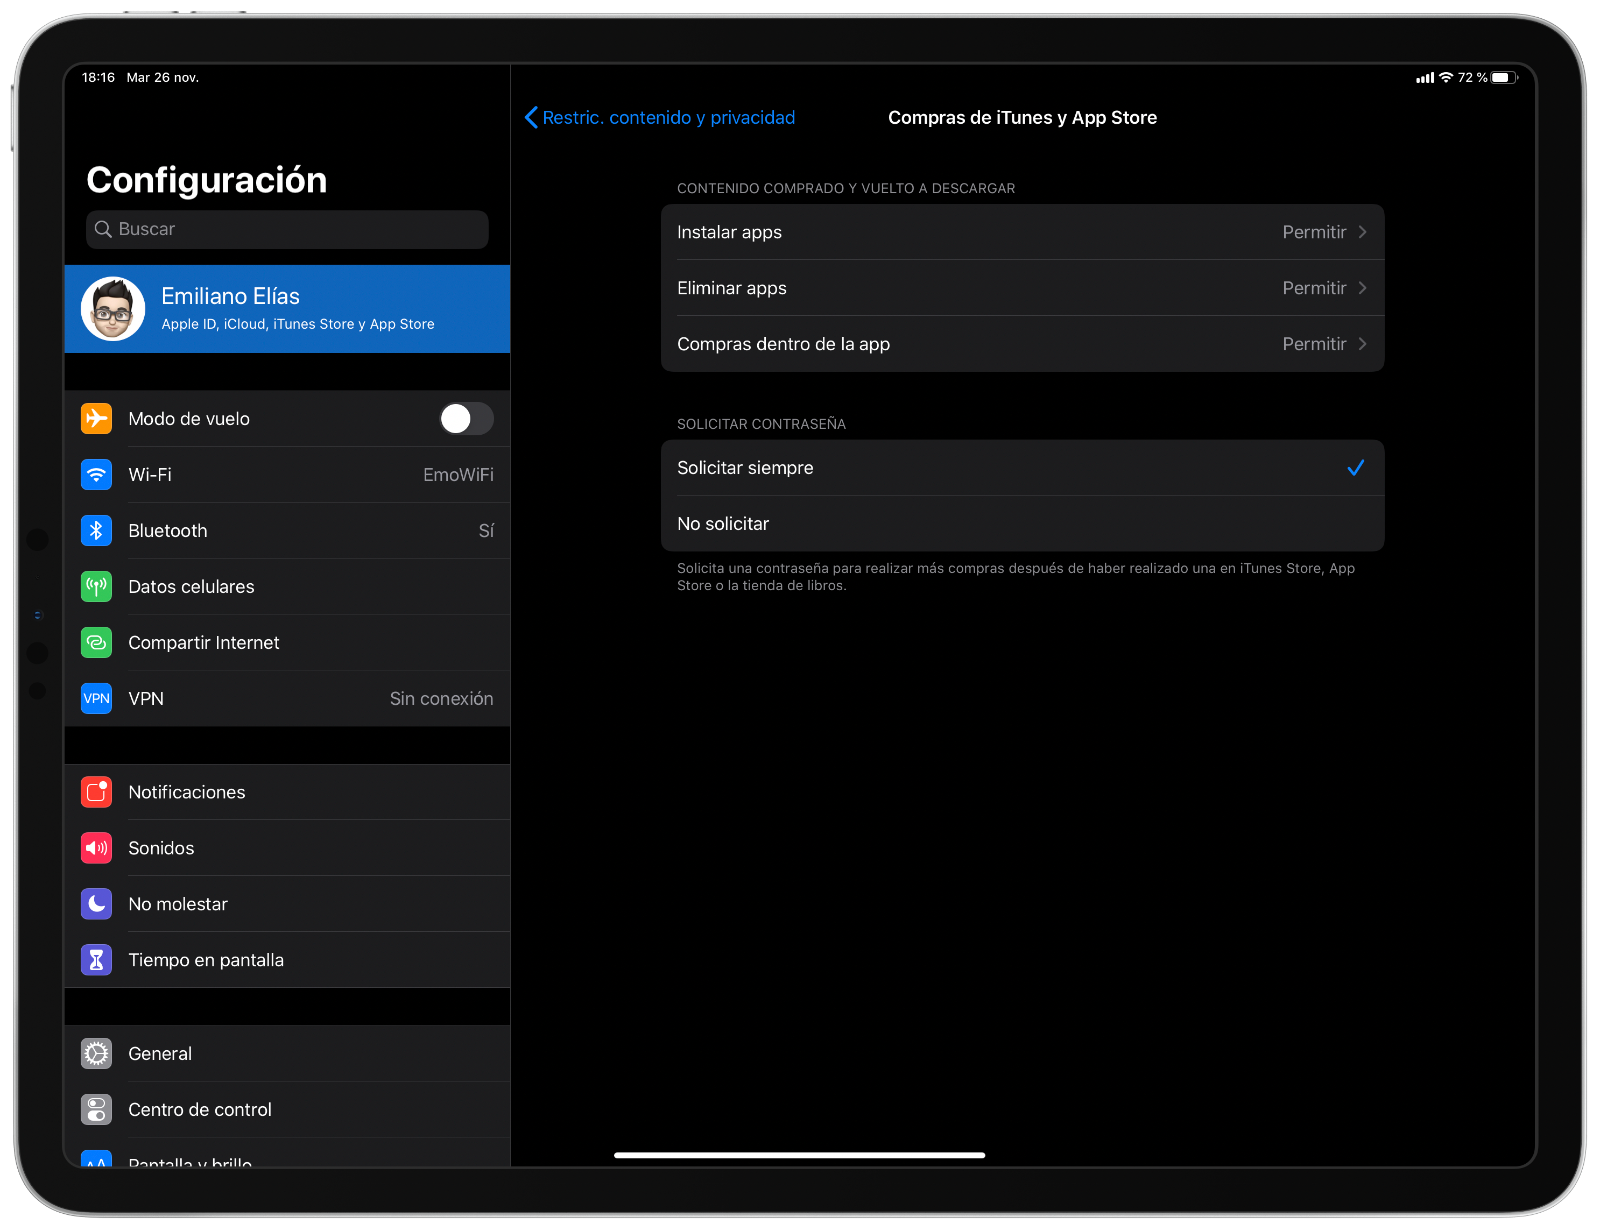Open General settings
Screen dimensions: 1600x1231
(x=287, y=1054)
